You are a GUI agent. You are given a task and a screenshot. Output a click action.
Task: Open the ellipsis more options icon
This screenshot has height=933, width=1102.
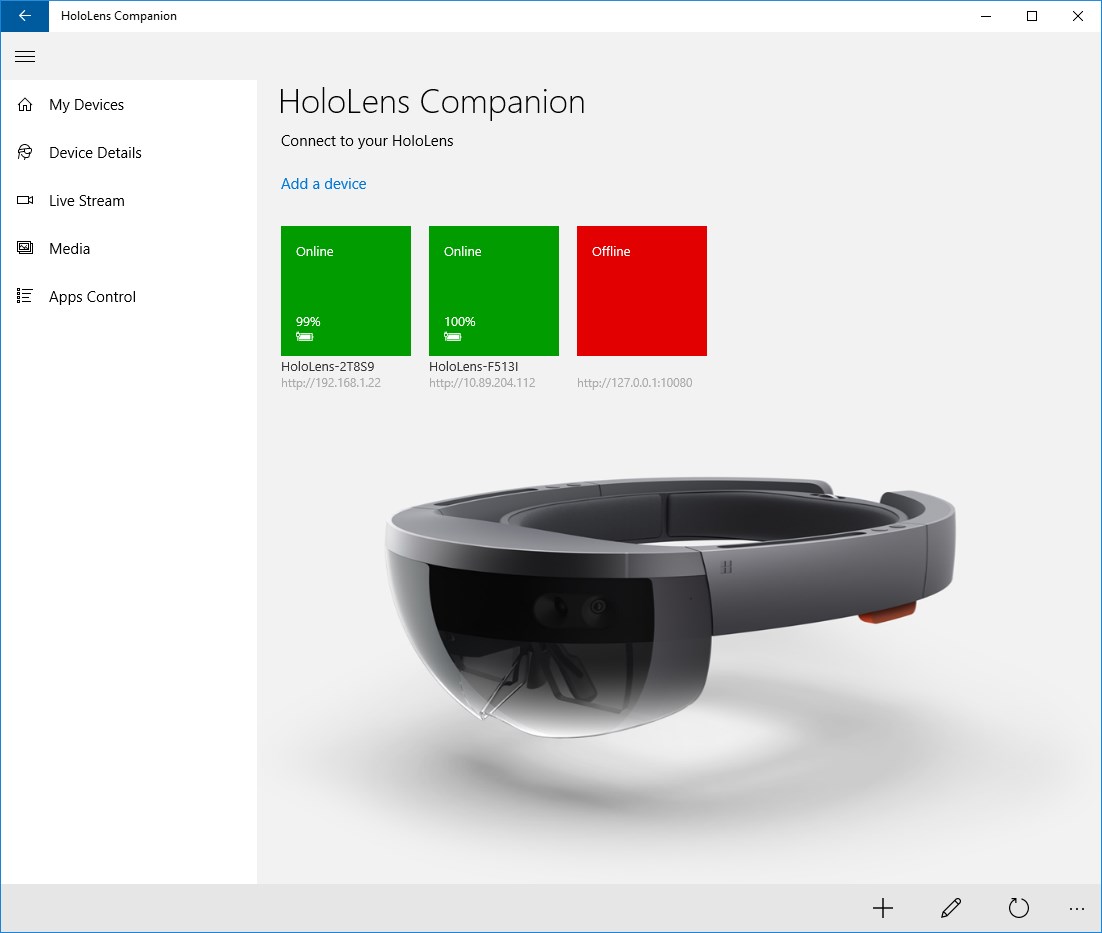(x=1076, y=908)
